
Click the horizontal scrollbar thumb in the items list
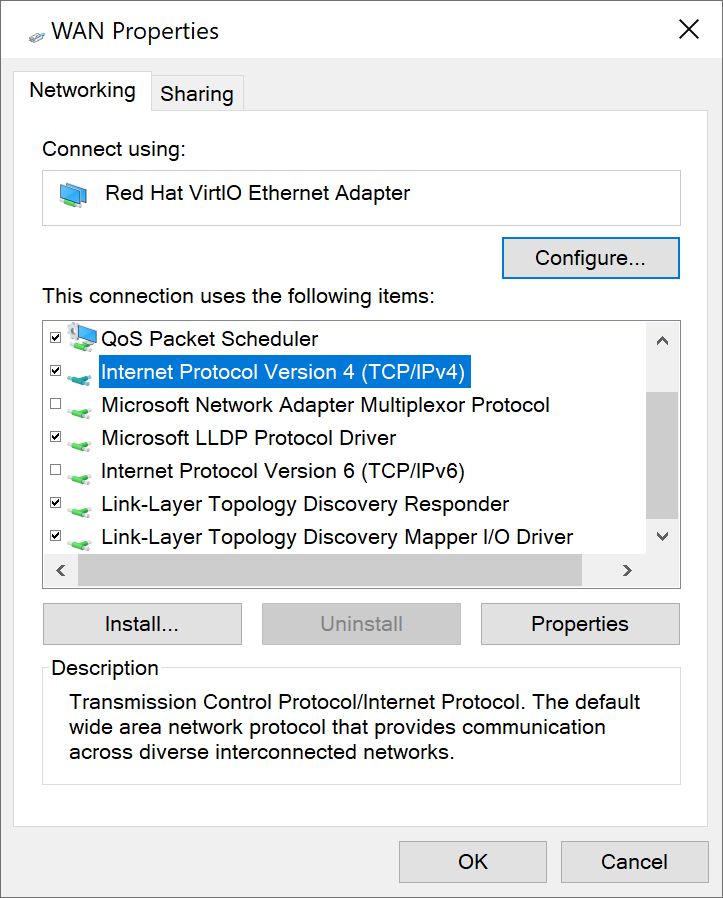[329, 570]
